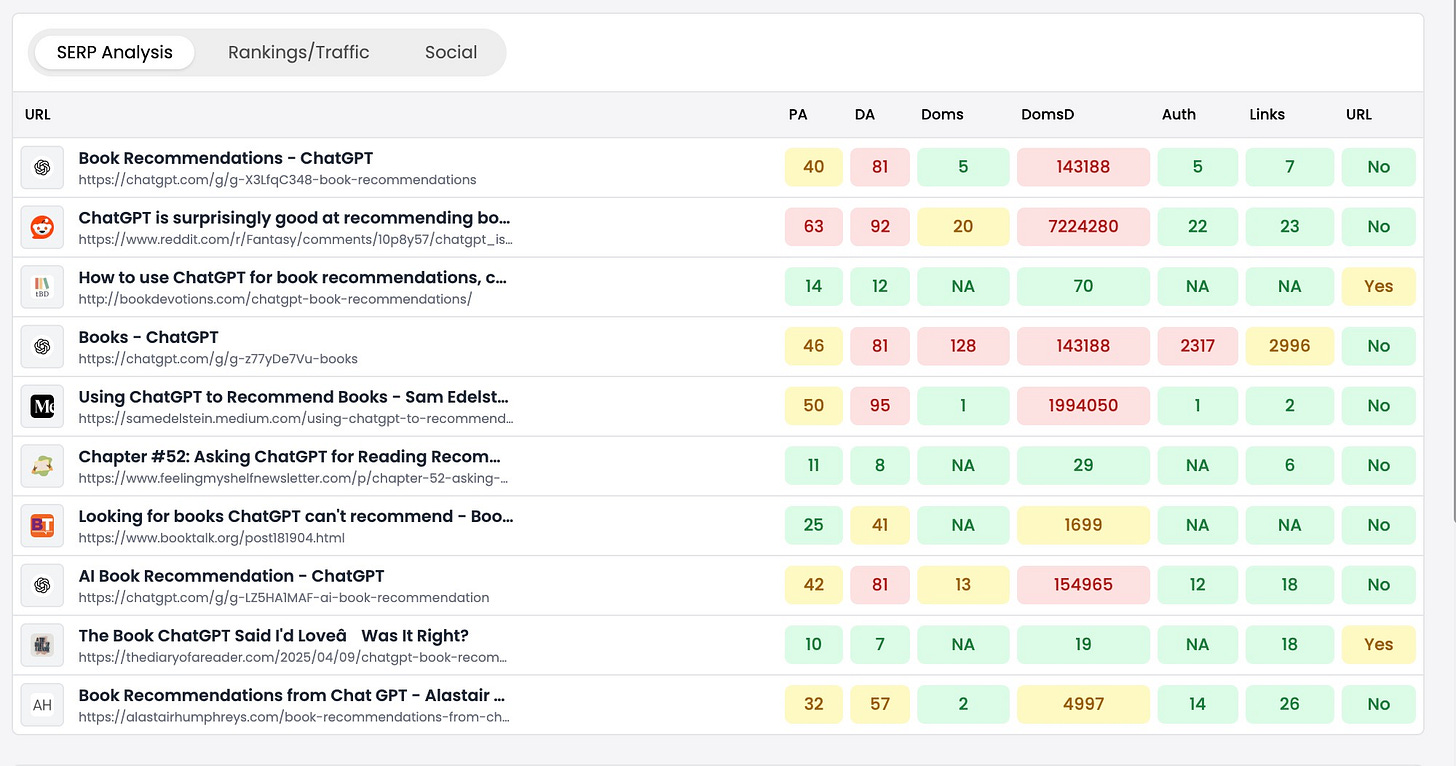This screenshot has width=1456, height=766.
Task: Open 'Book Recommendations - ChatGPT' result title
Action: click(225, 158)
